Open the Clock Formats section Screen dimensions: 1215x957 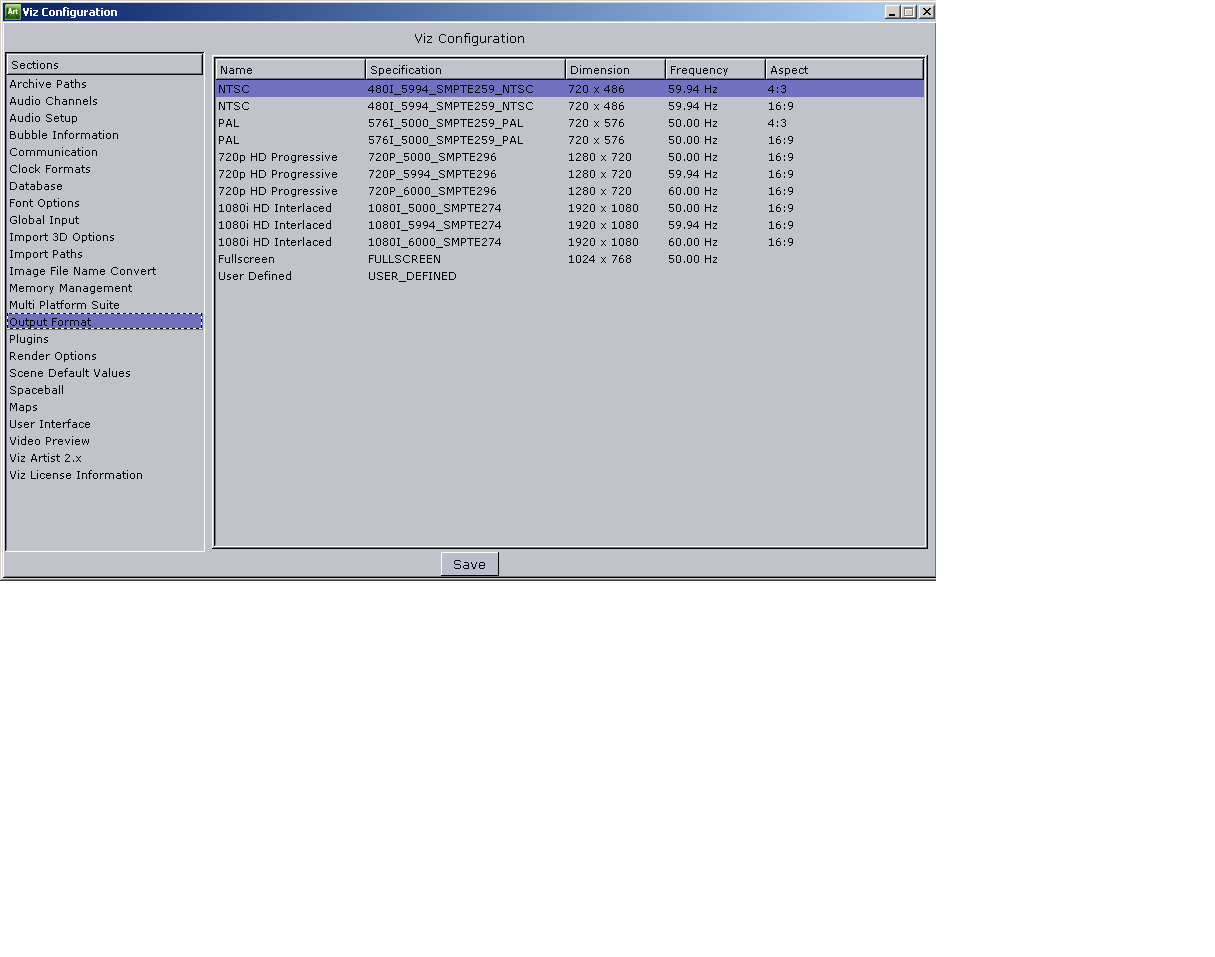[49, 169]
